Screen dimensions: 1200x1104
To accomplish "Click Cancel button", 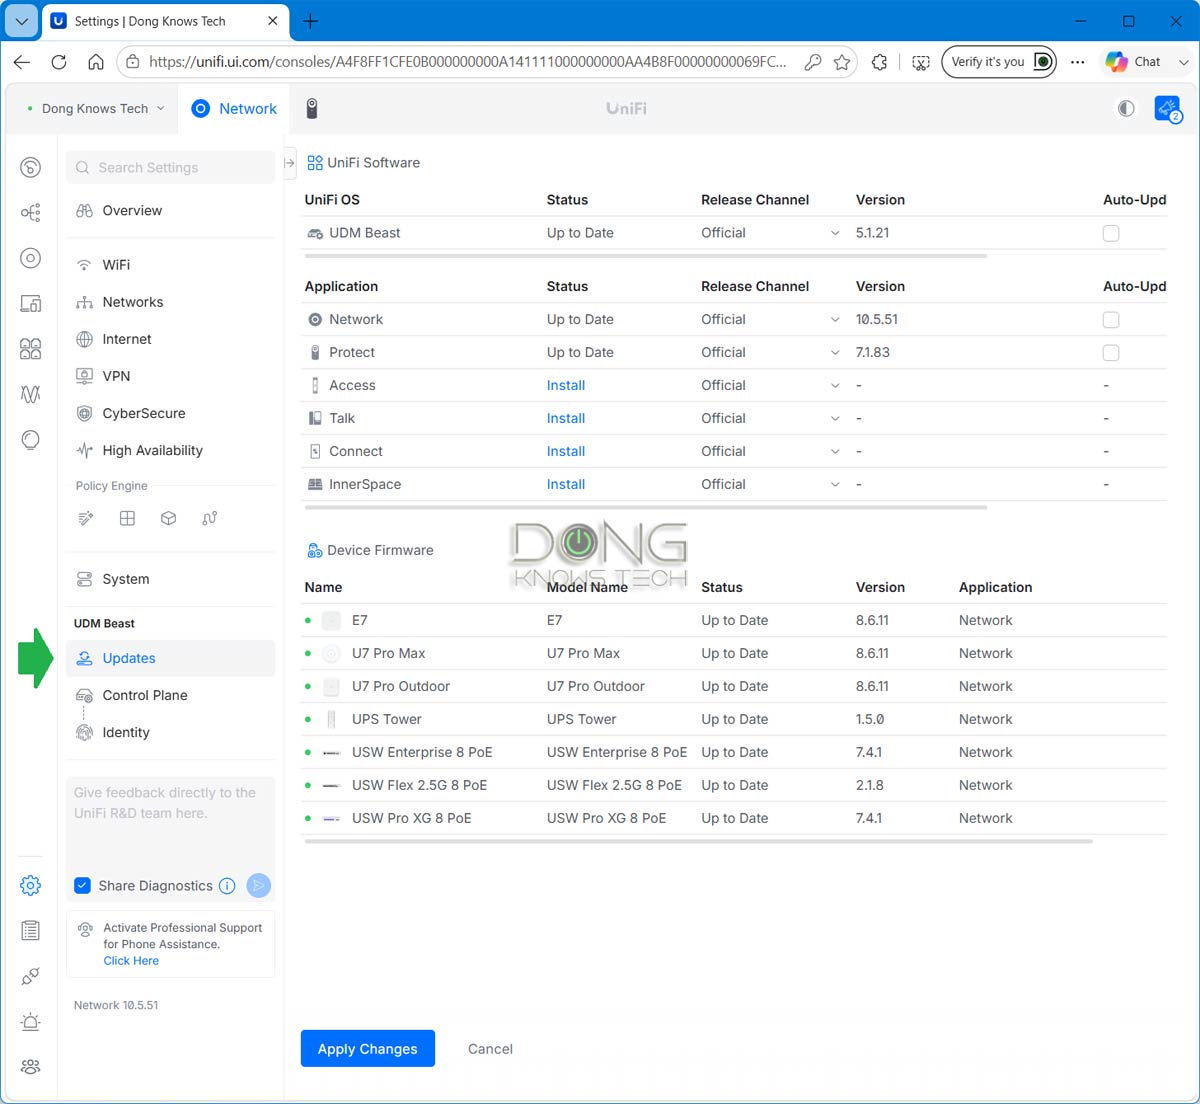I will 490,1048.
